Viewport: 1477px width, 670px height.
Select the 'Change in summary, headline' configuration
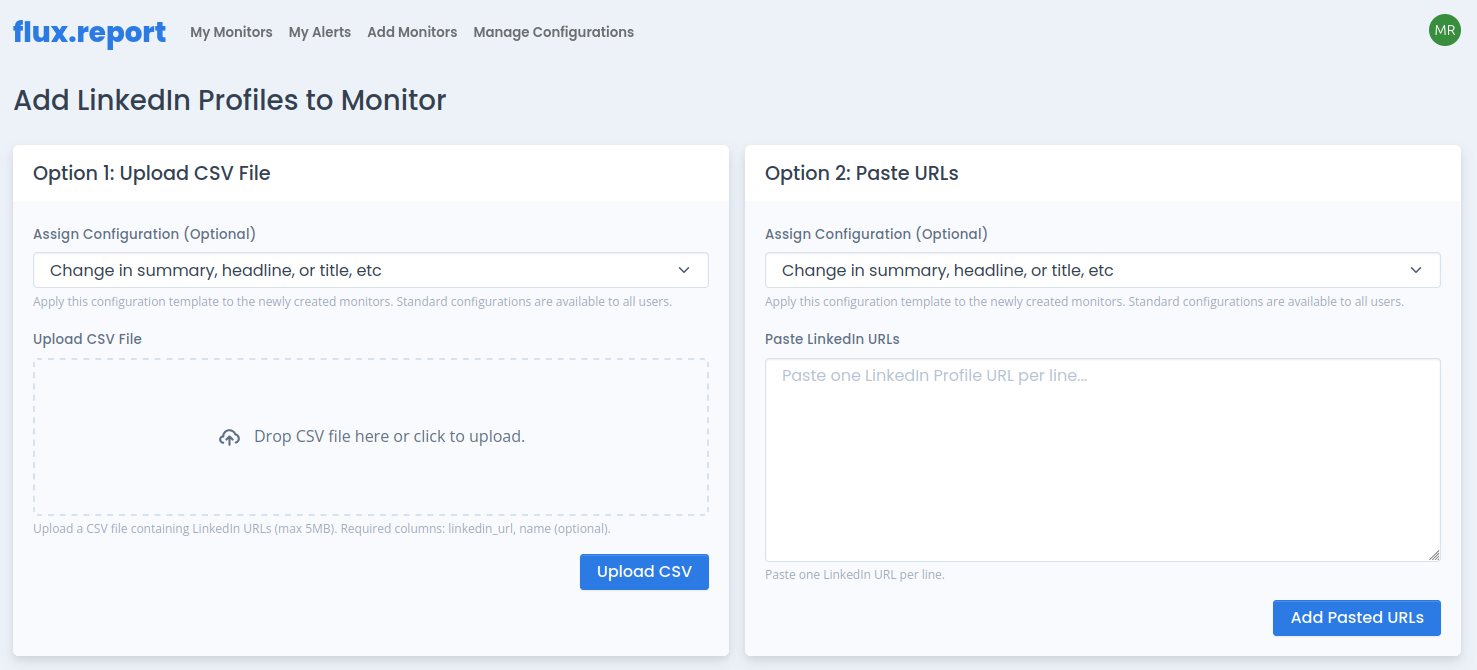coord(370,269)
